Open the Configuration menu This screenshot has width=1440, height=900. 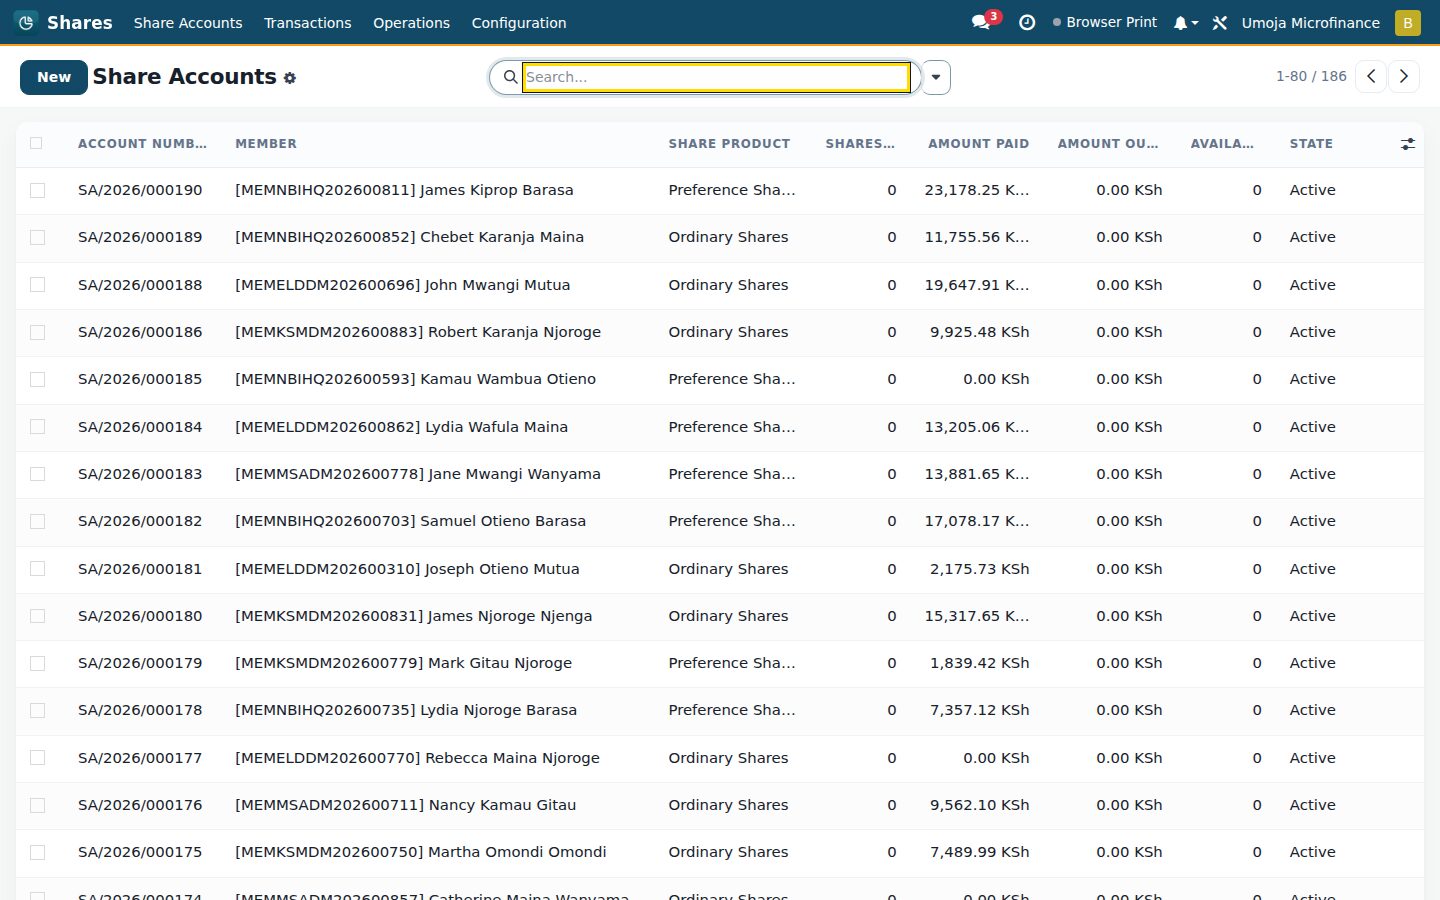click(x=519, y=22)
